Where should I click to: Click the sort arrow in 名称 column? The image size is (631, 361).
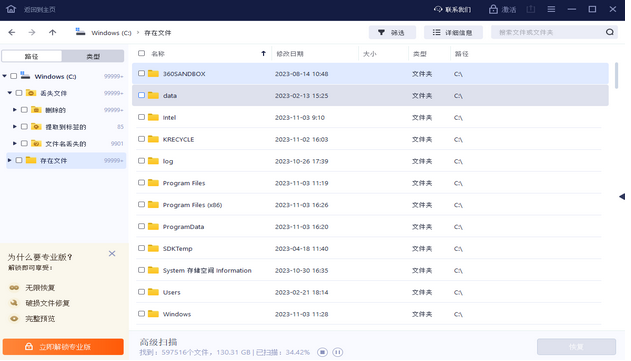264,53
